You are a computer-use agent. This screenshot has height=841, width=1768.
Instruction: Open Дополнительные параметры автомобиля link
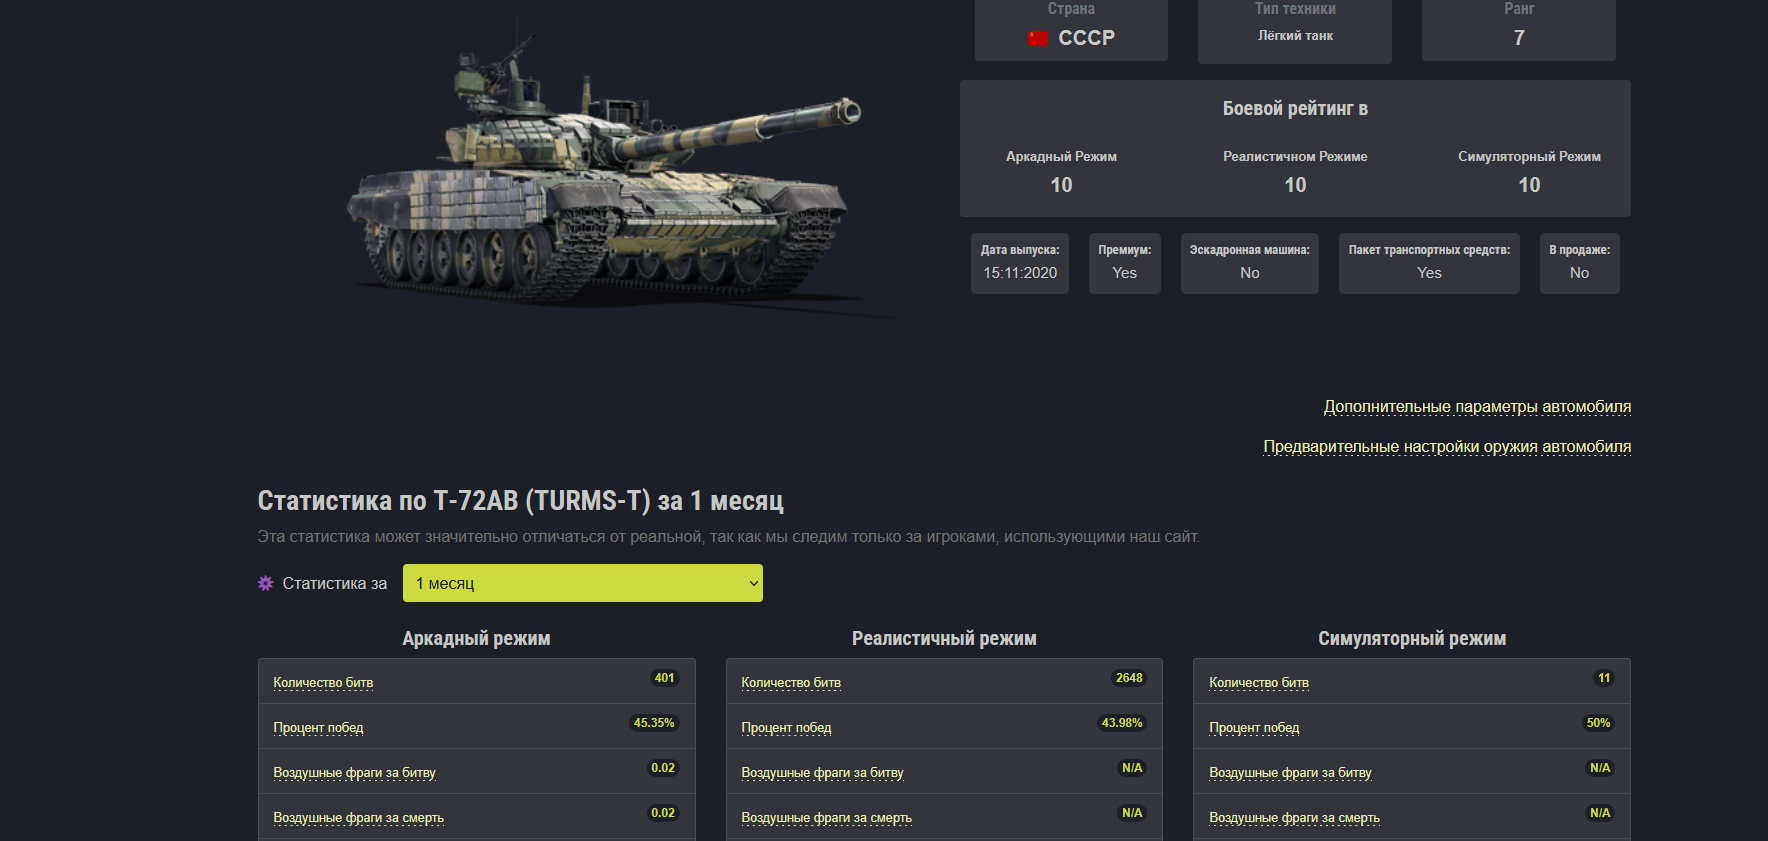click(1477, 407)
